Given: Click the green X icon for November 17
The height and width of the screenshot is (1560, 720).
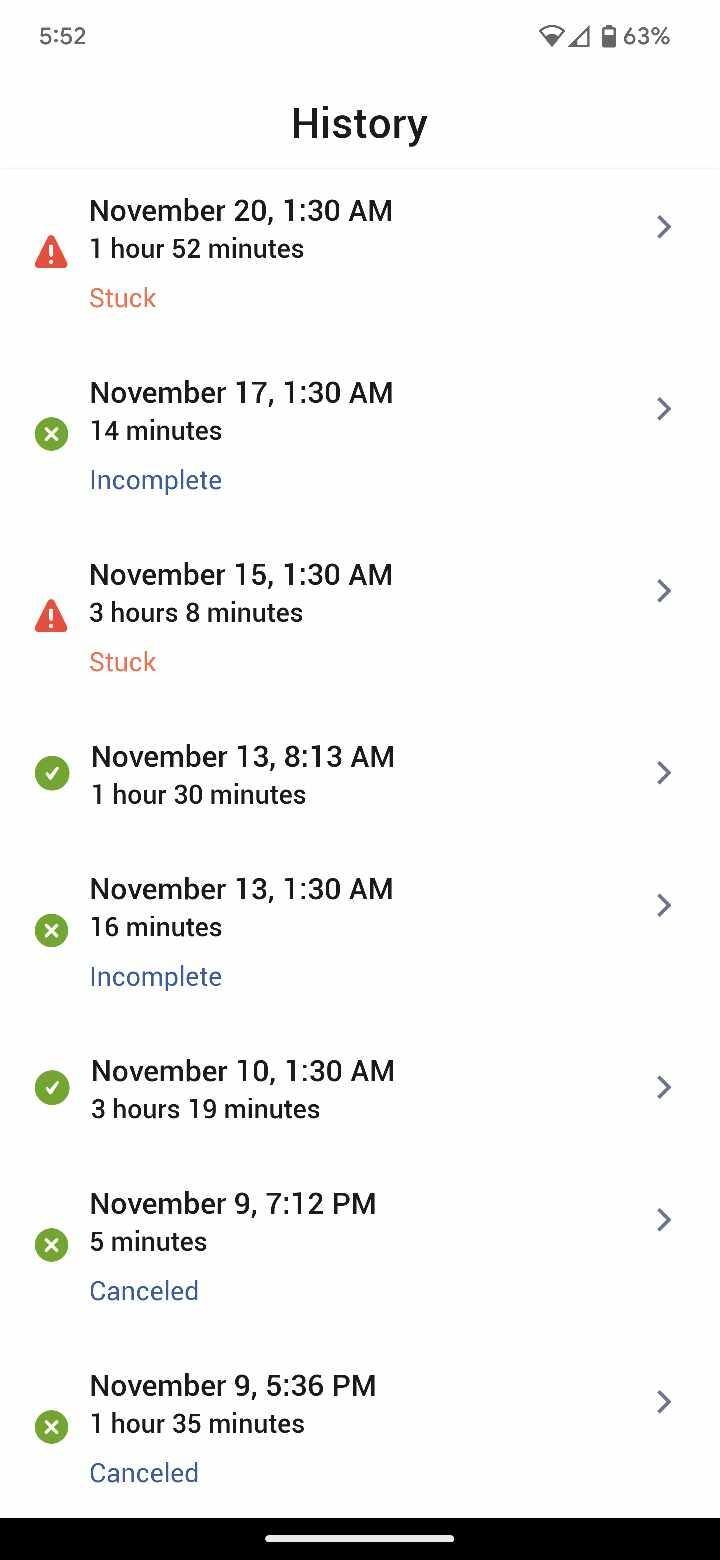Looking at the screenshot, I should (x=51, y=434).
